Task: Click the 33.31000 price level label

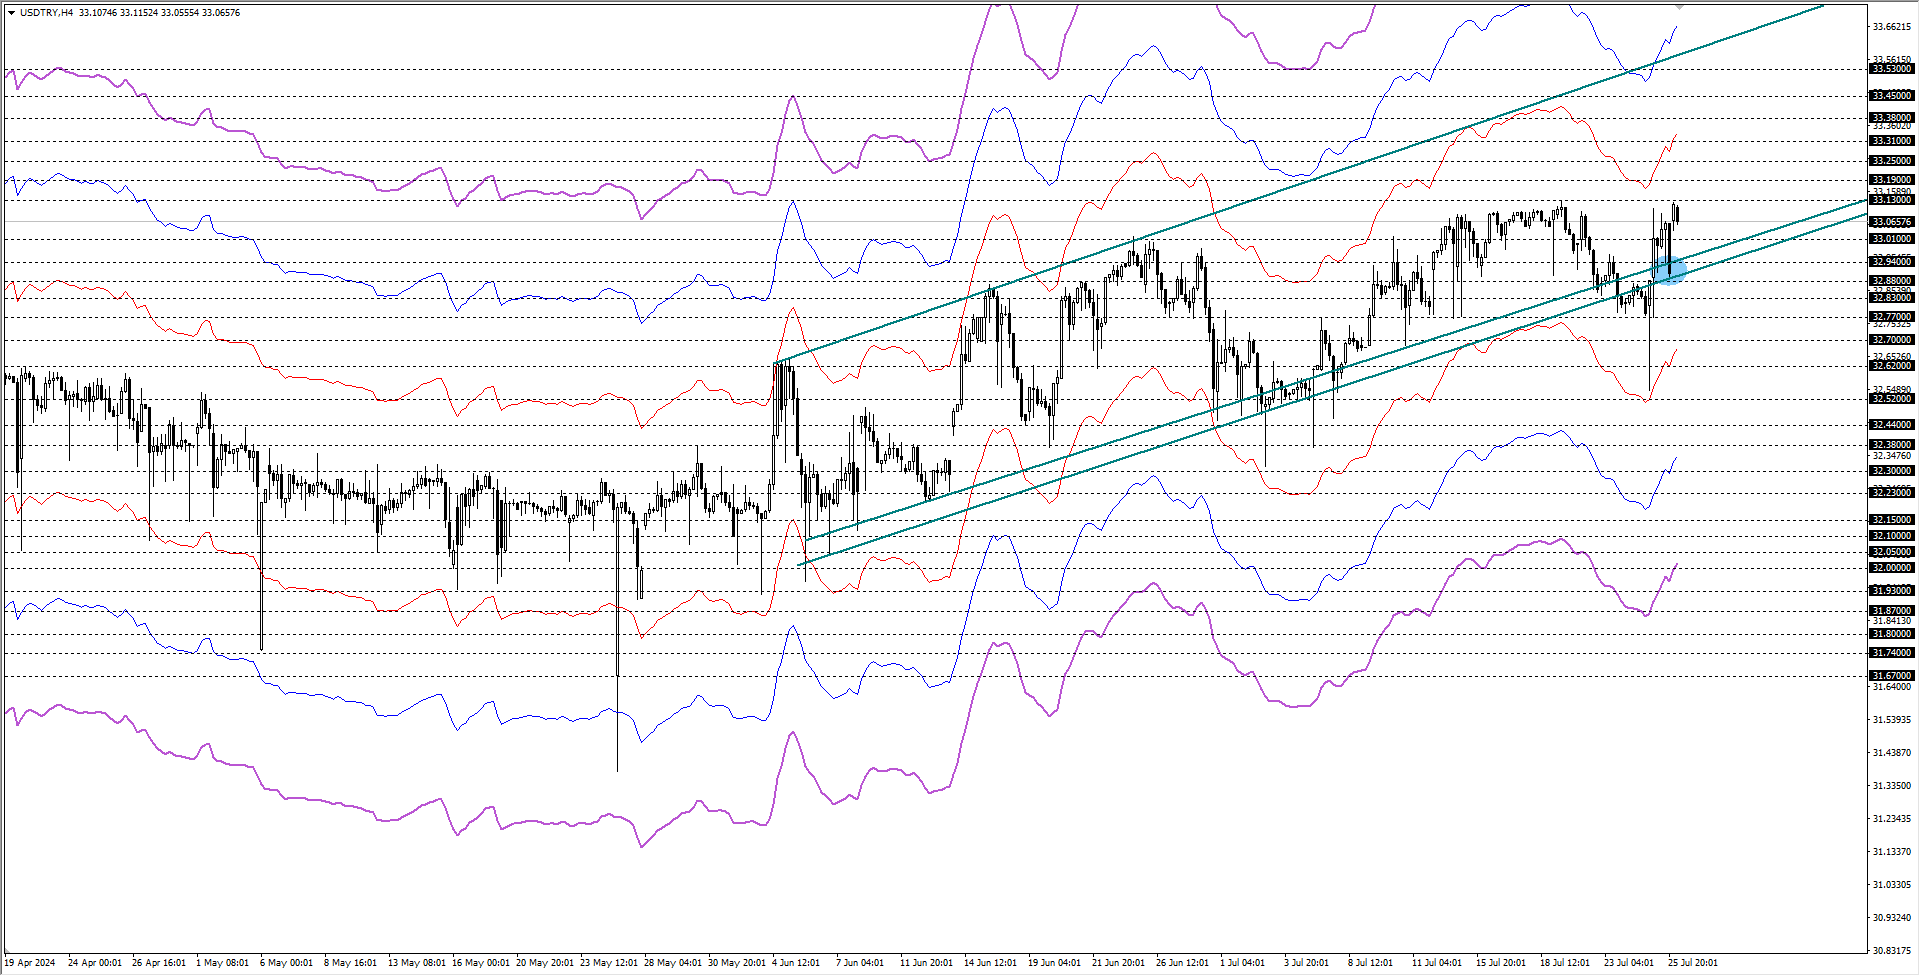Action: click(x=1891, y=141)
